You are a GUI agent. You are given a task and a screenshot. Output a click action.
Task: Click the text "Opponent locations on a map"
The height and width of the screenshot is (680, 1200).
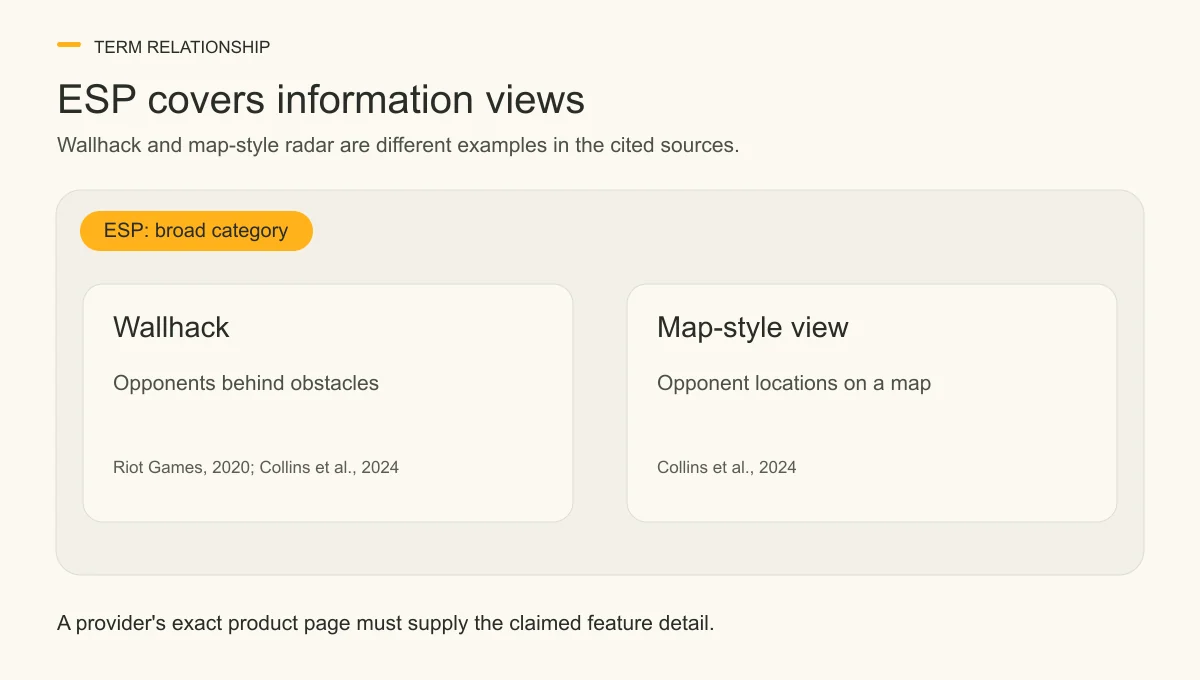click(x=794, y=383)
